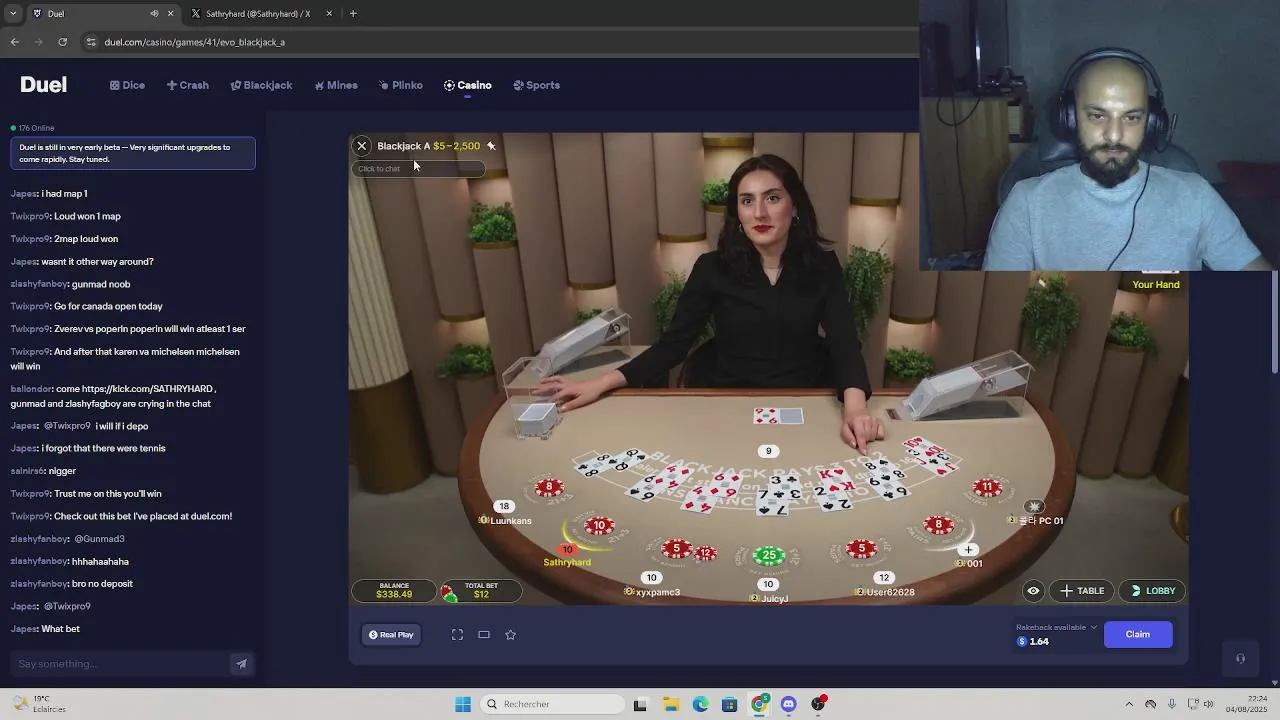Click the BALANCE $338.49 display

tap(394, 591)
